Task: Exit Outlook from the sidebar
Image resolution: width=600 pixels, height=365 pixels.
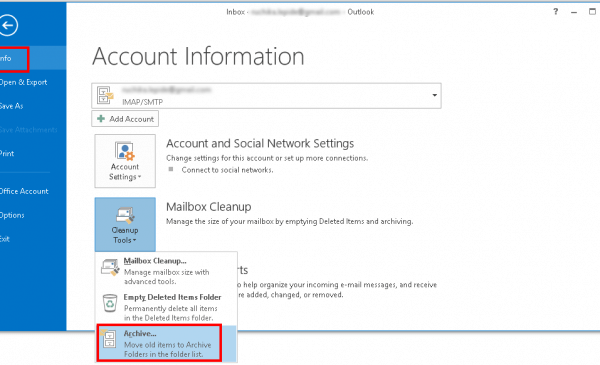Action: 5,239
